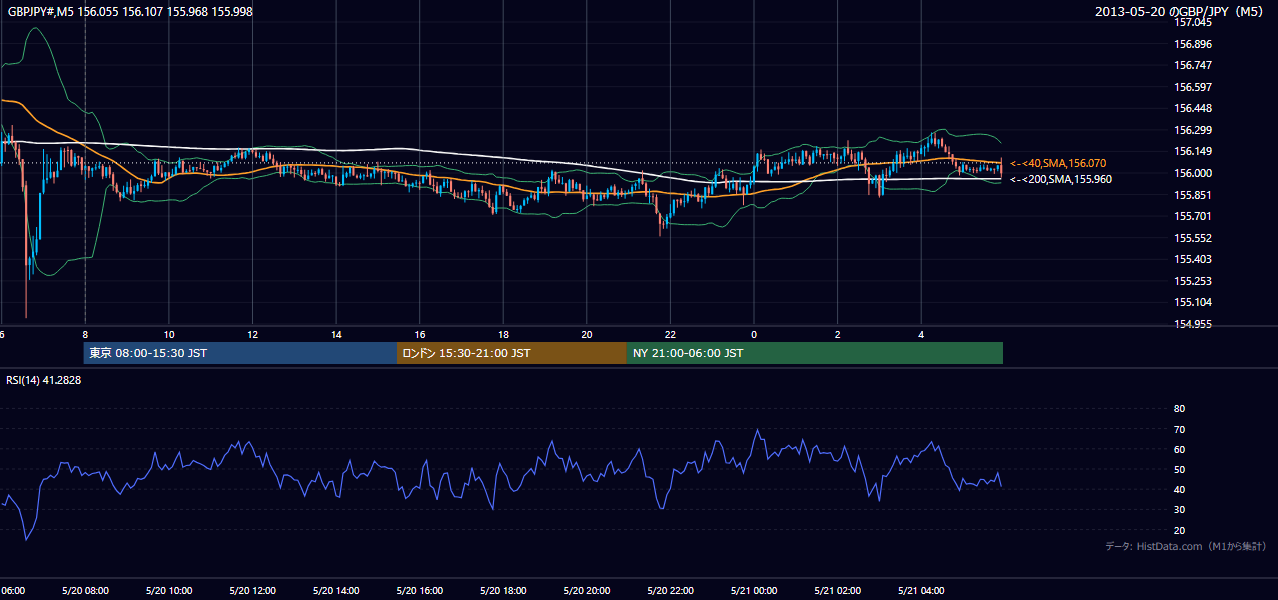Screen dimensions: 1278x600
Task: Click price axis label 155.403
Action: pyautogui.click(x=1192, y=259)
